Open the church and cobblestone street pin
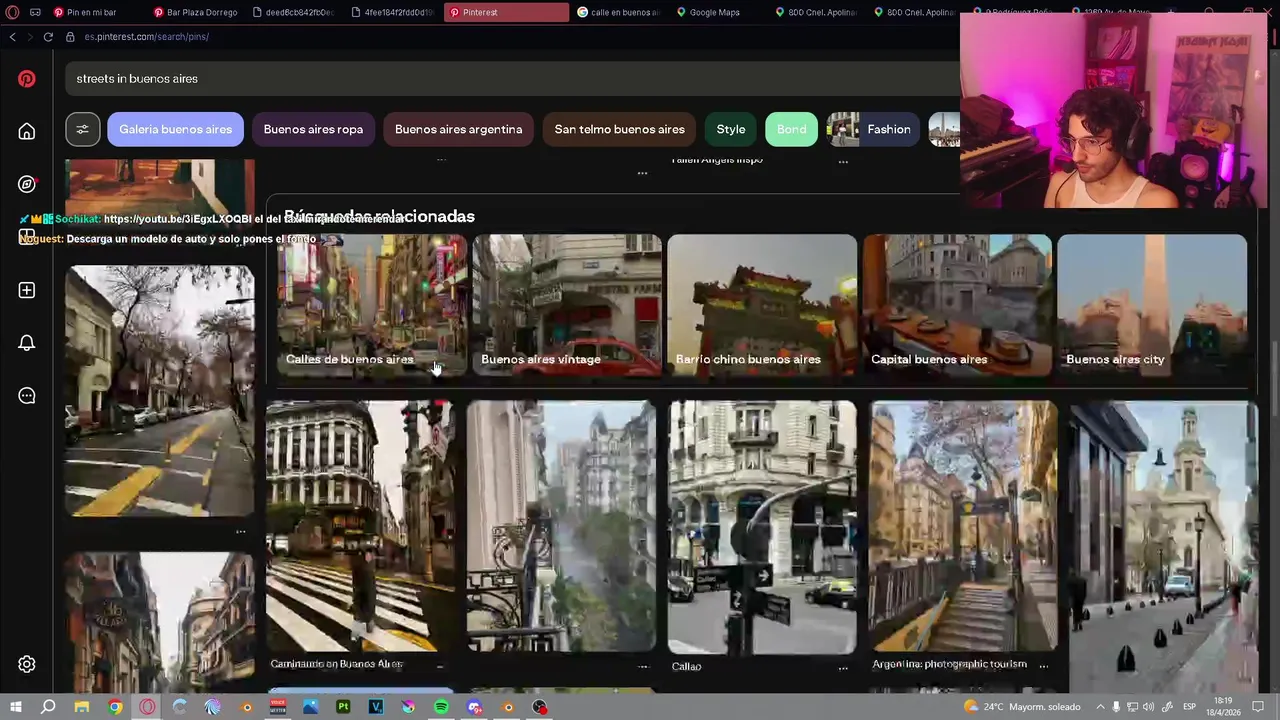The width and height of the screenshot is (1280, 720). point(1164,547)
